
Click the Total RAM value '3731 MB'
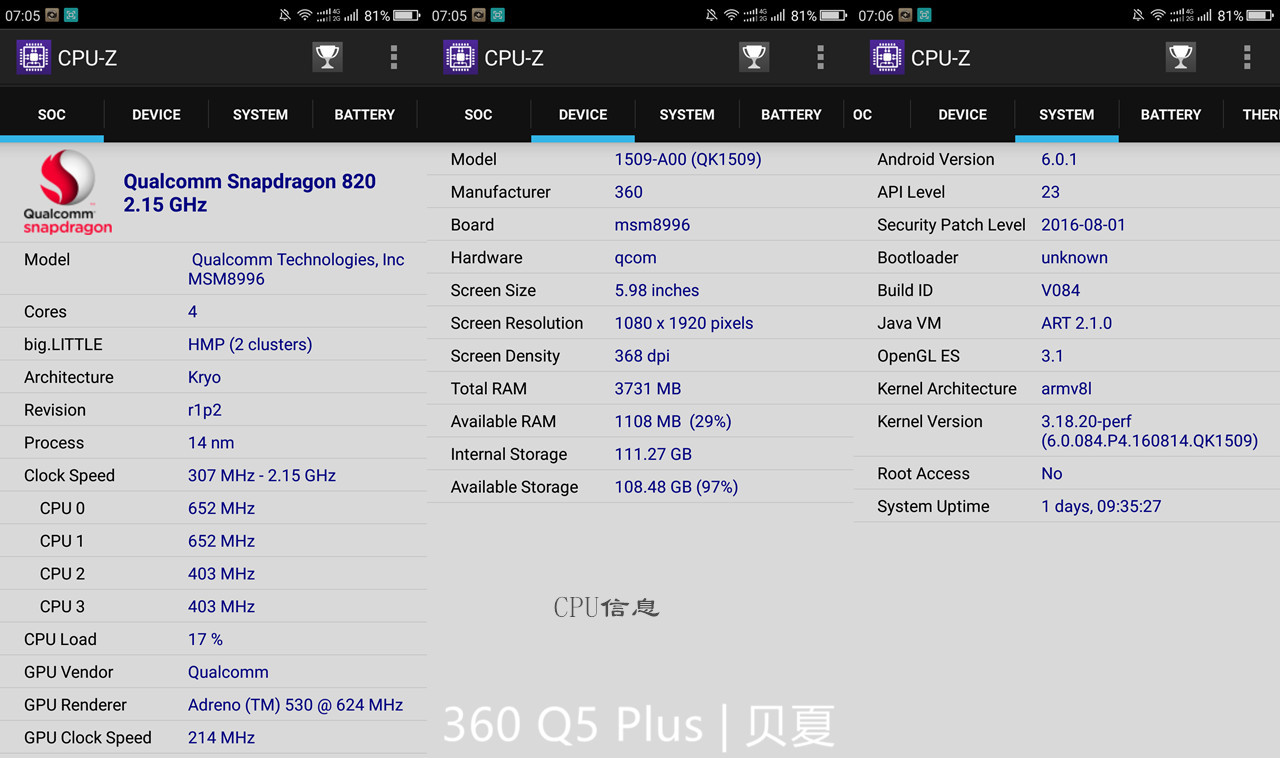[x=648, y=389]
